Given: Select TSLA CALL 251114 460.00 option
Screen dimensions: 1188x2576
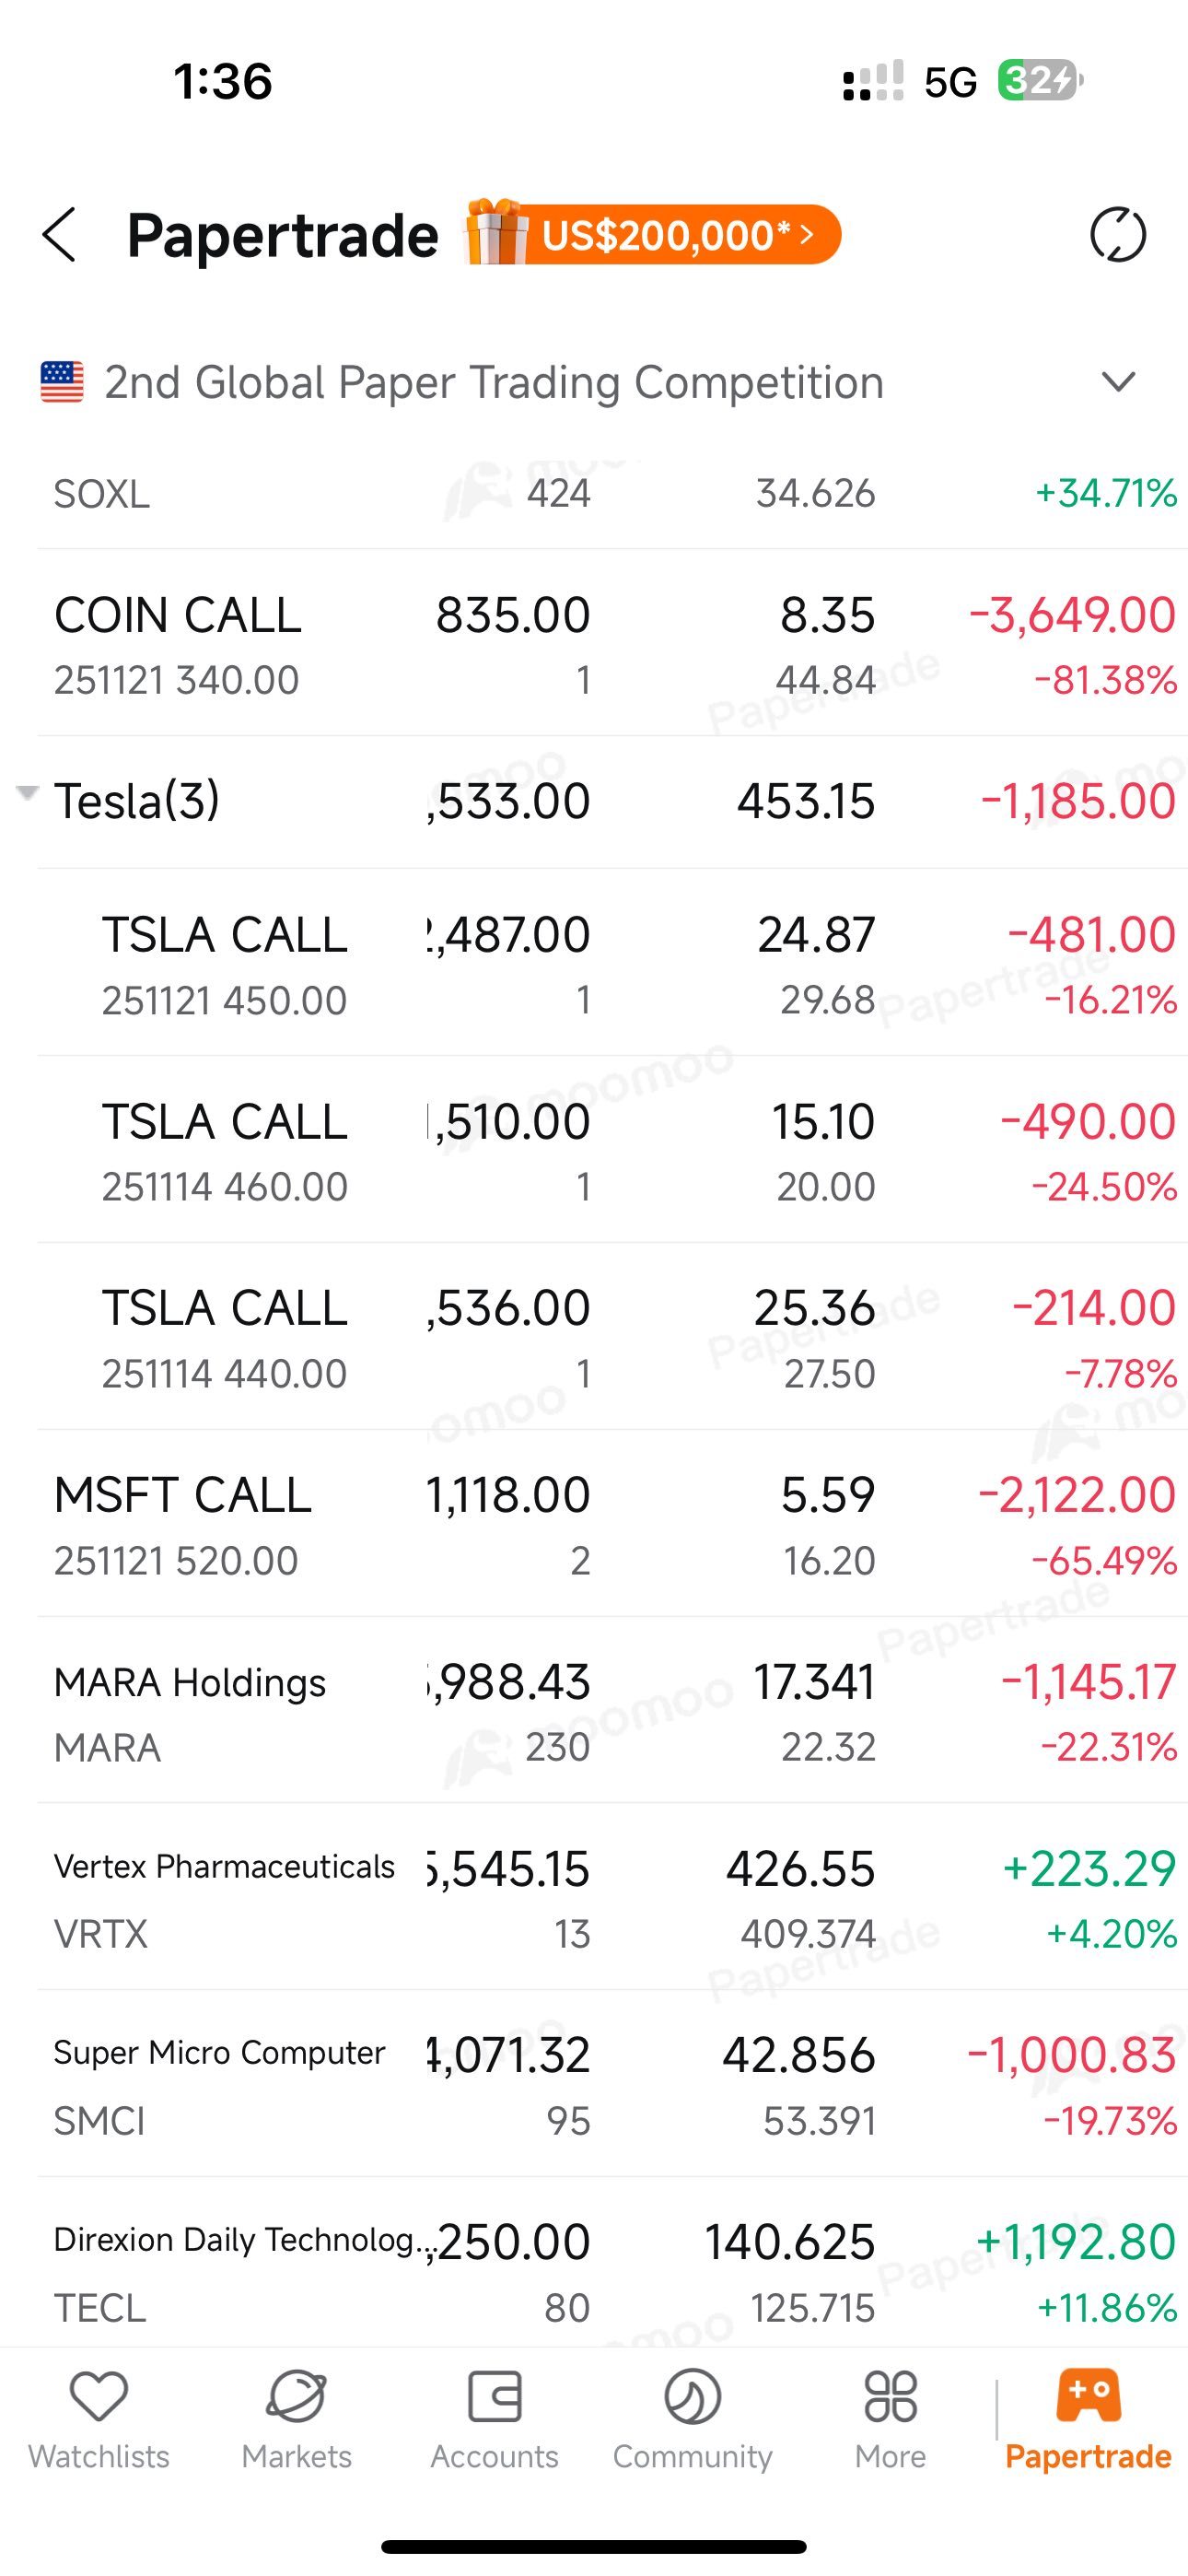Looking at the screenshot, I should click(225, 1150).
